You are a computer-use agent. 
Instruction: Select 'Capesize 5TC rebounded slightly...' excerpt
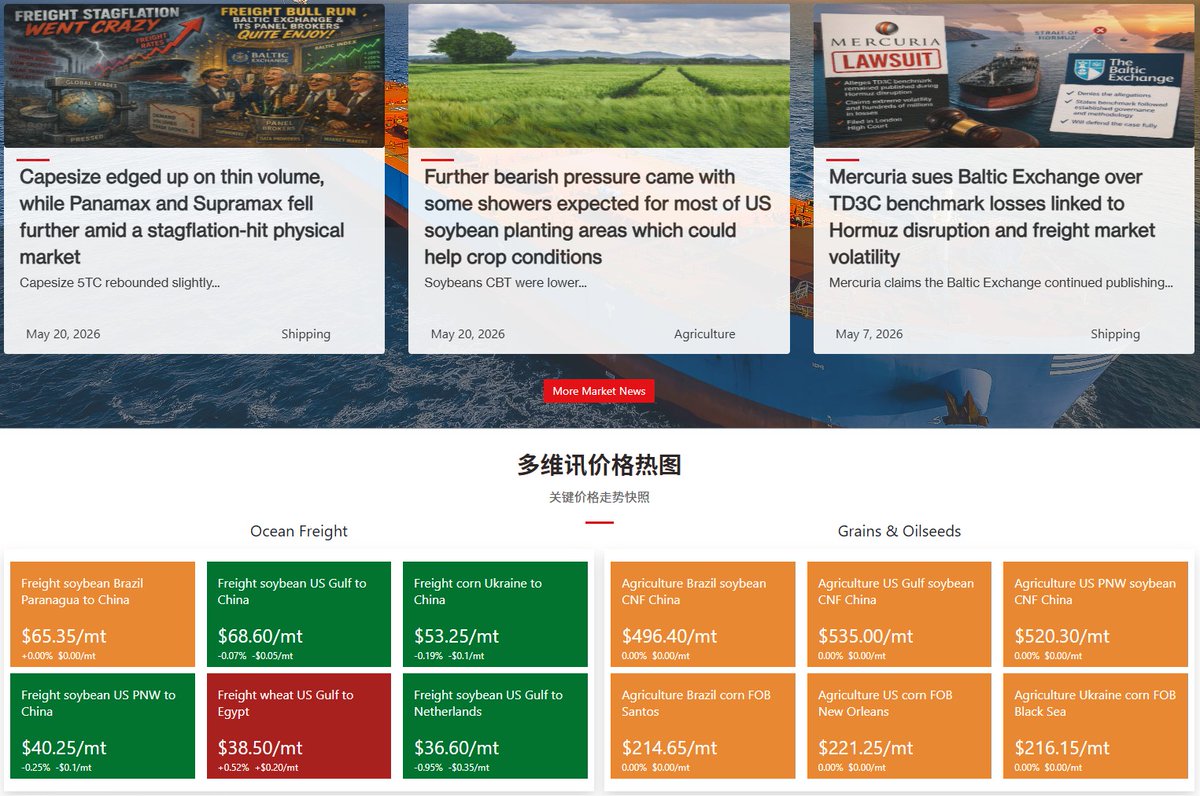pos(119,283)
